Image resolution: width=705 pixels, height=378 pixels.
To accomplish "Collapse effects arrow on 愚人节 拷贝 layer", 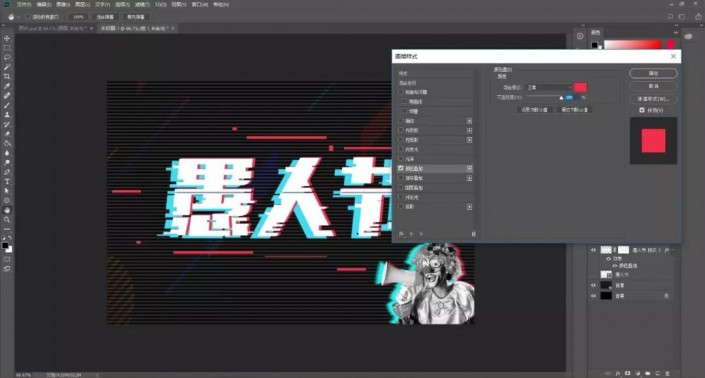I will click(x=673, y=250).
